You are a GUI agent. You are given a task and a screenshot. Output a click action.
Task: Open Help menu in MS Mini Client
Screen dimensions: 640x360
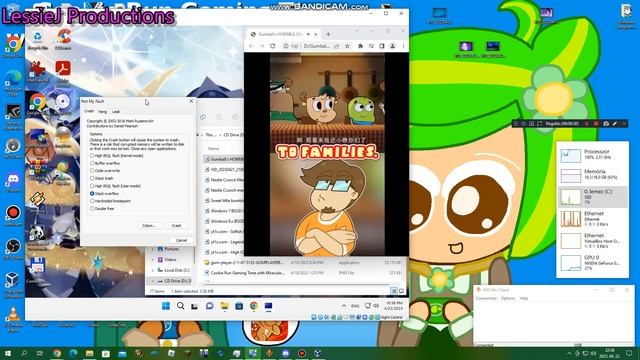click(x=524, y=298)
